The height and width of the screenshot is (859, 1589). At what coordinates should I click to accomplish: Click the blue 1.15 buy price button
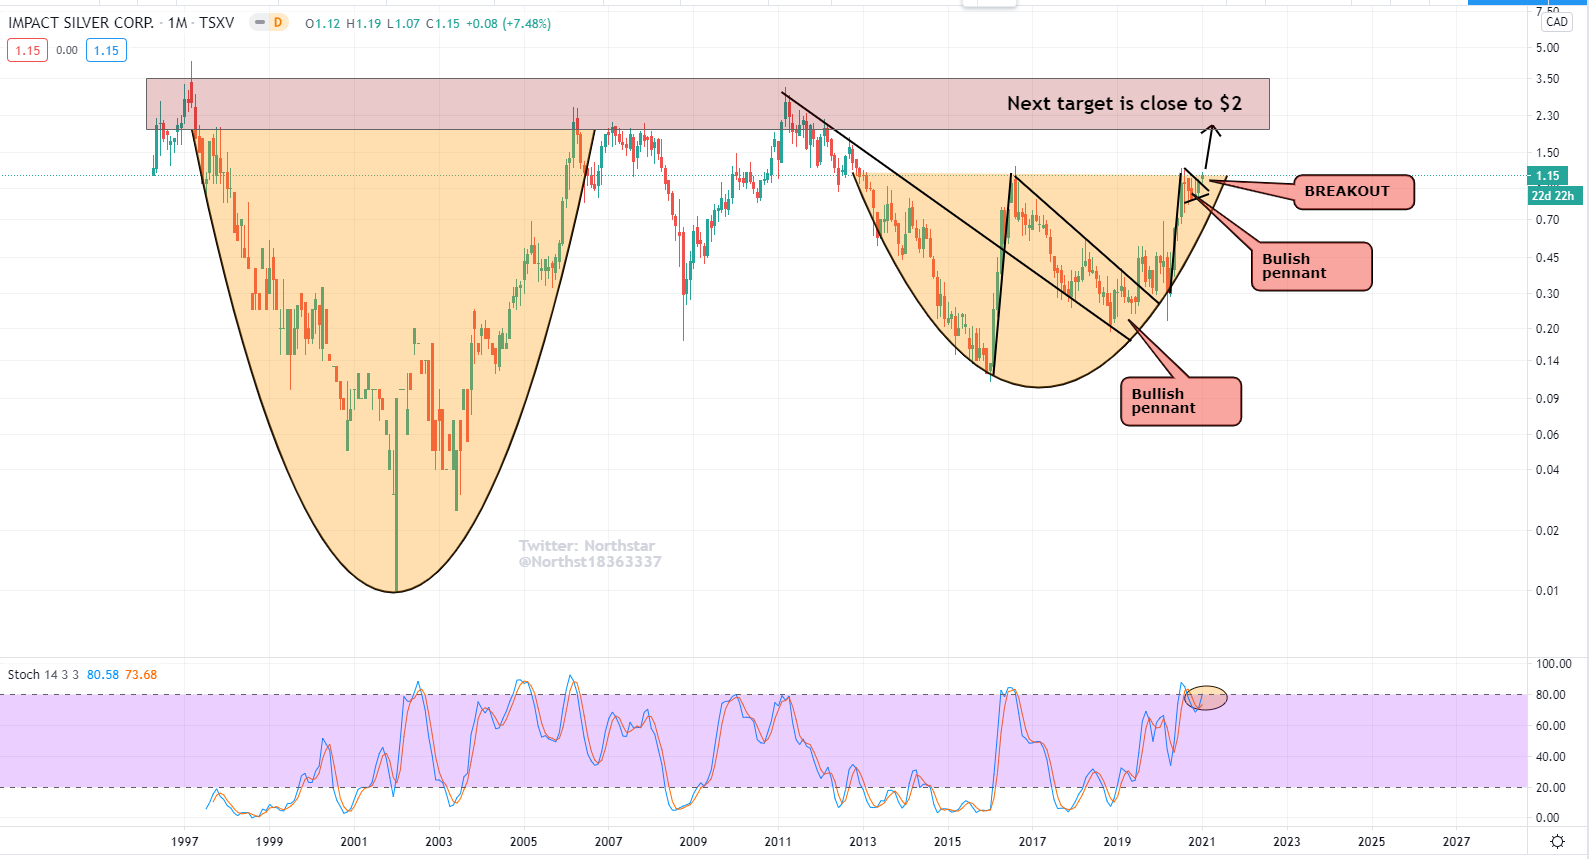[106, 50]
